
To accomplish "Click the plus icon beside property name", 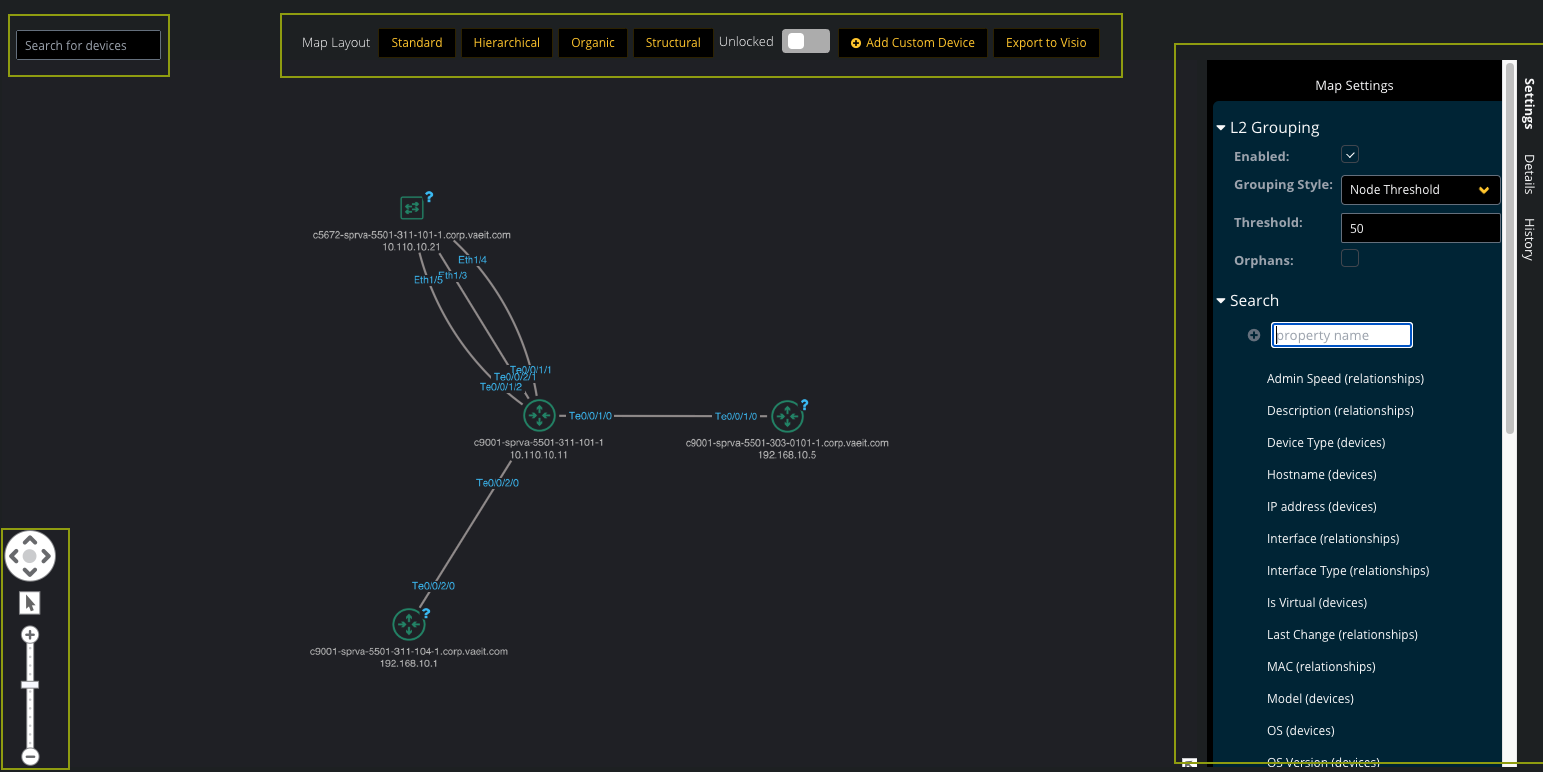I will pos(1254,335).
